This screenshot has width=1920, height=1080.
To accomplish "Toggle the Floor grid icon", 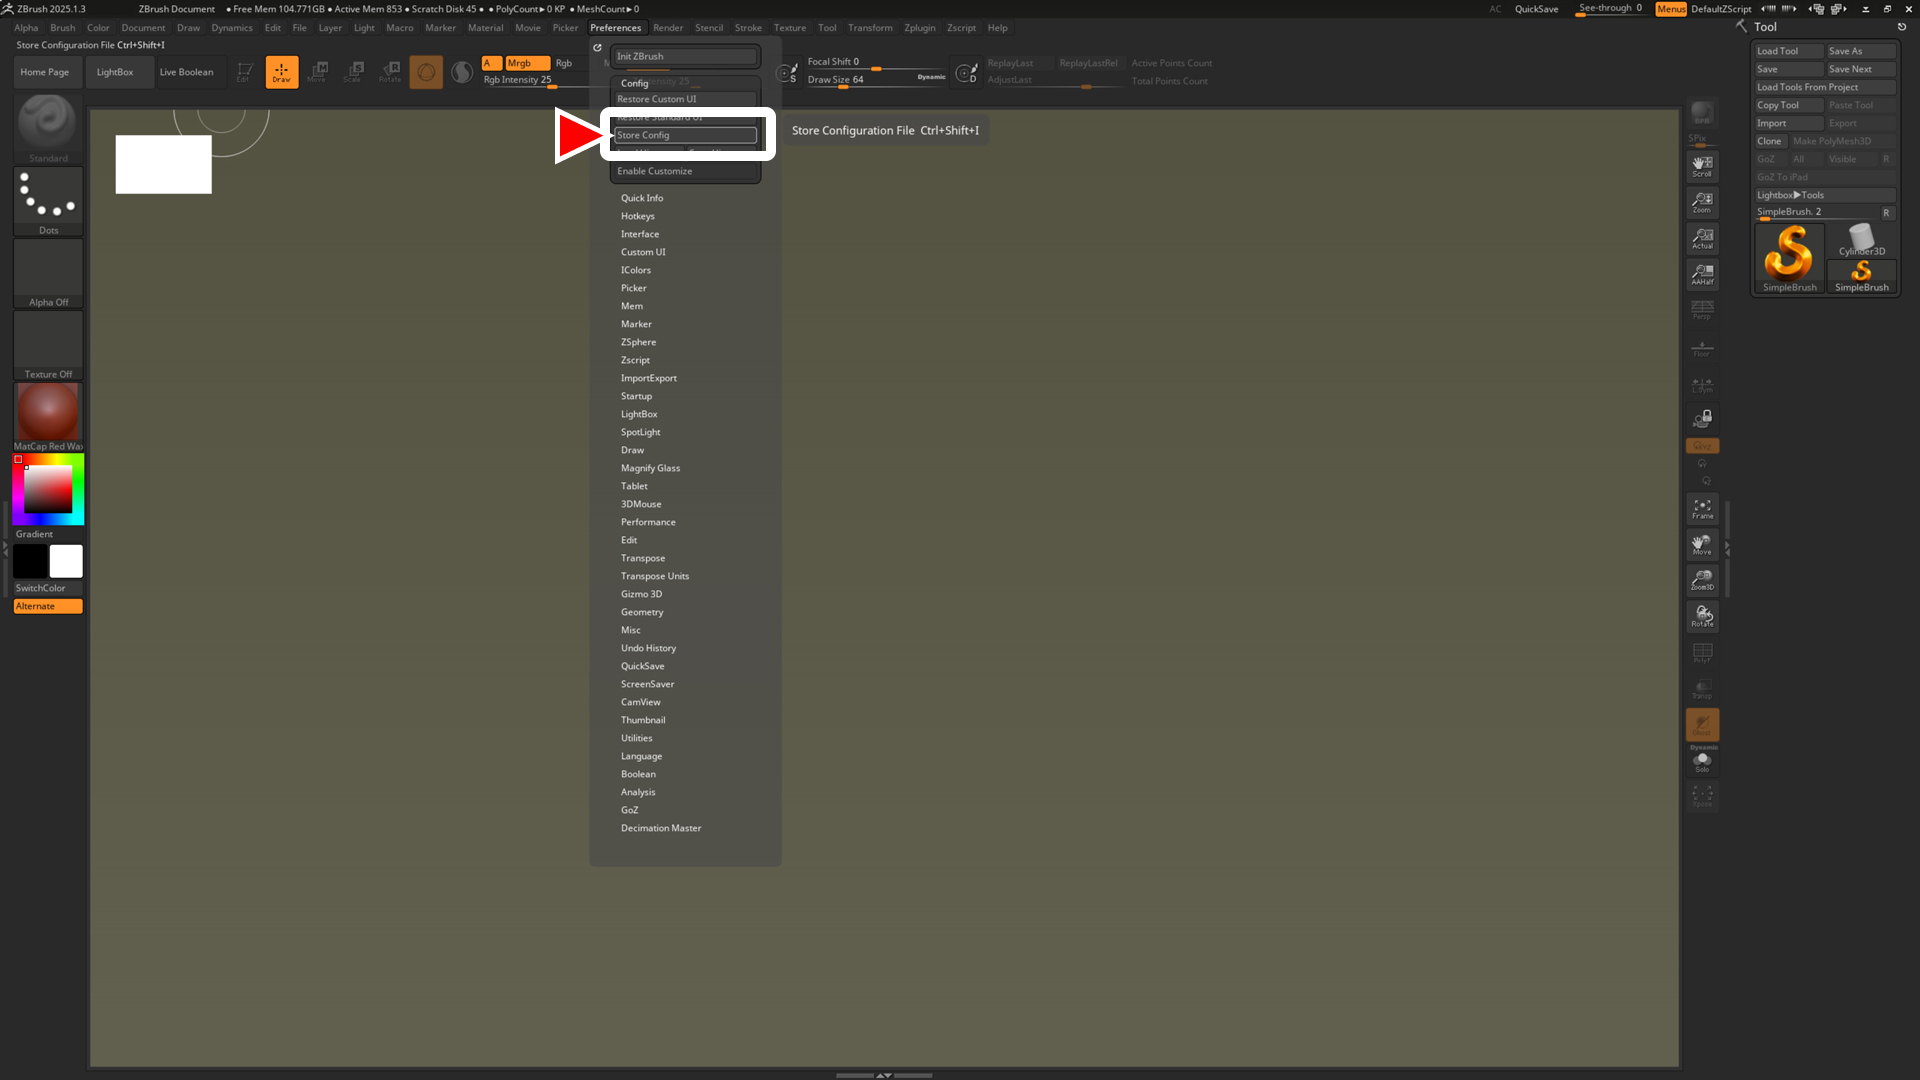I will point(1702,347).
